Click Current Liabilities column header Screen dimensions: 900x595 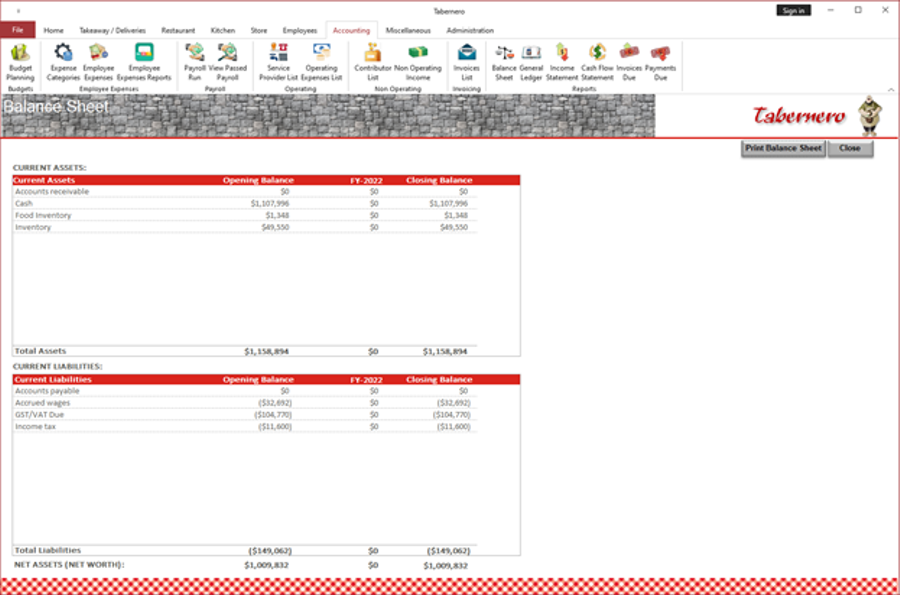click(x=53, y=379)
